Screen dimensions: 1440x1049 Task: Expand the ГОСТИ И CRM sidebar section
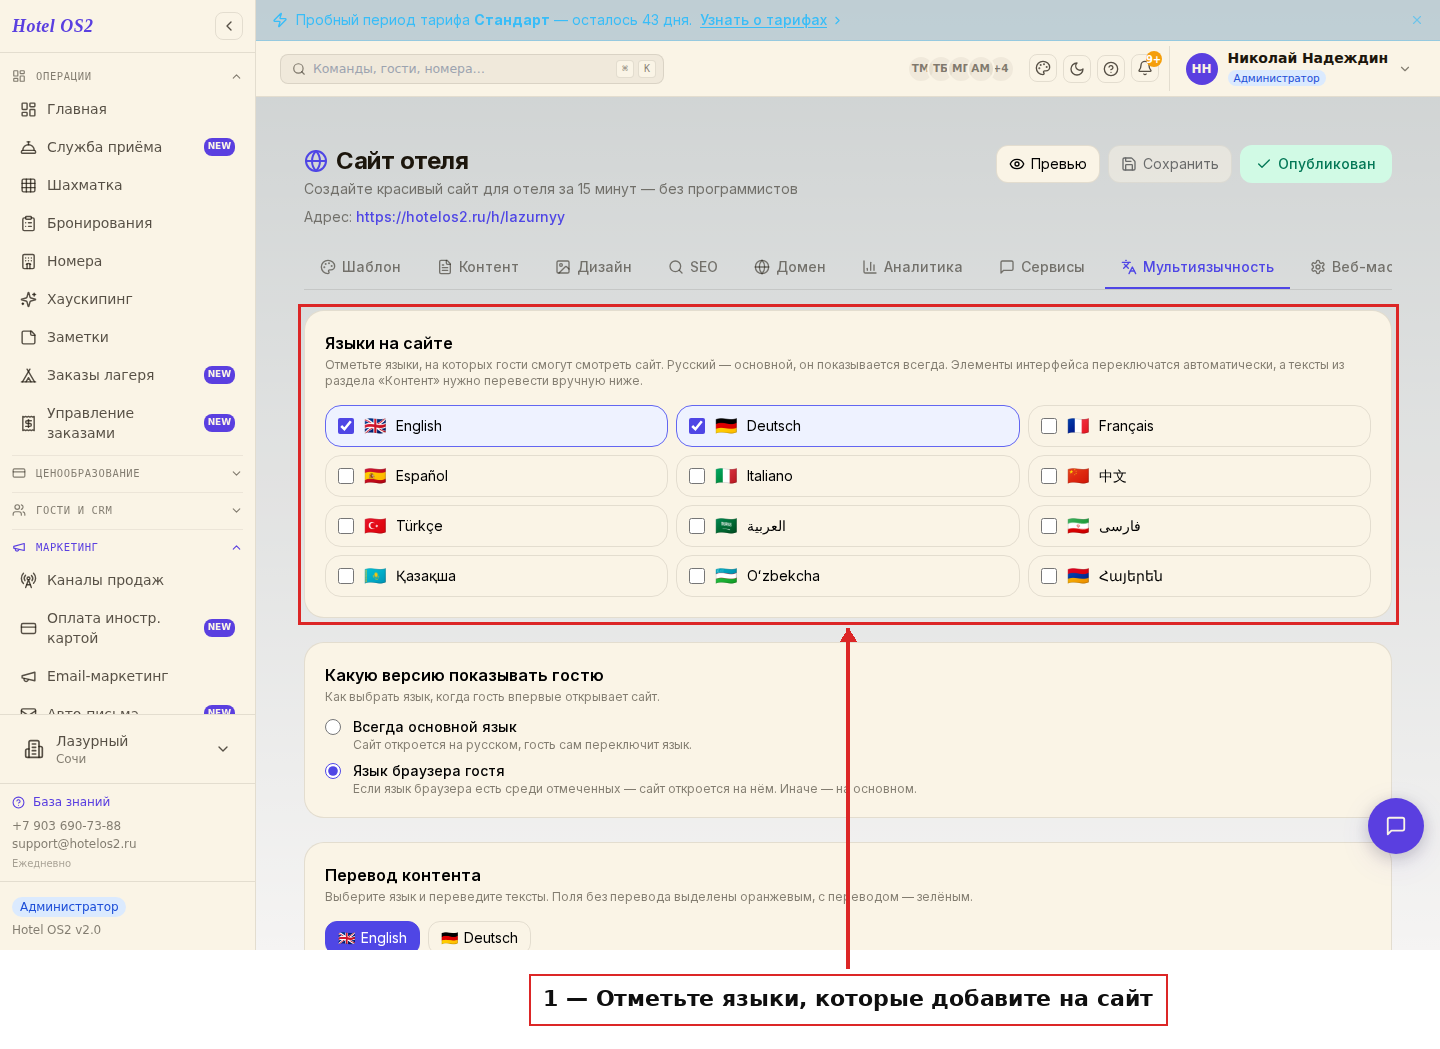click(128, 510)
